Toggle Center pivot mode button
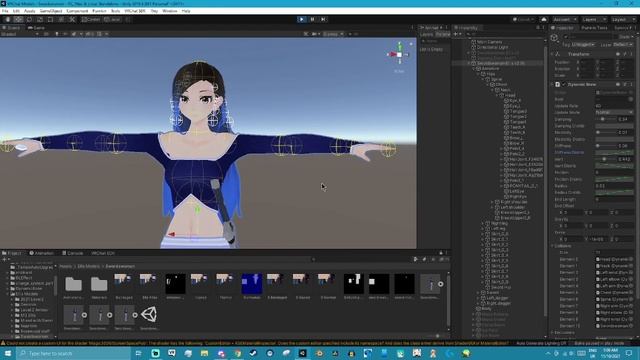The width and height of the screenshot is (640, 360). click(91, 19)
